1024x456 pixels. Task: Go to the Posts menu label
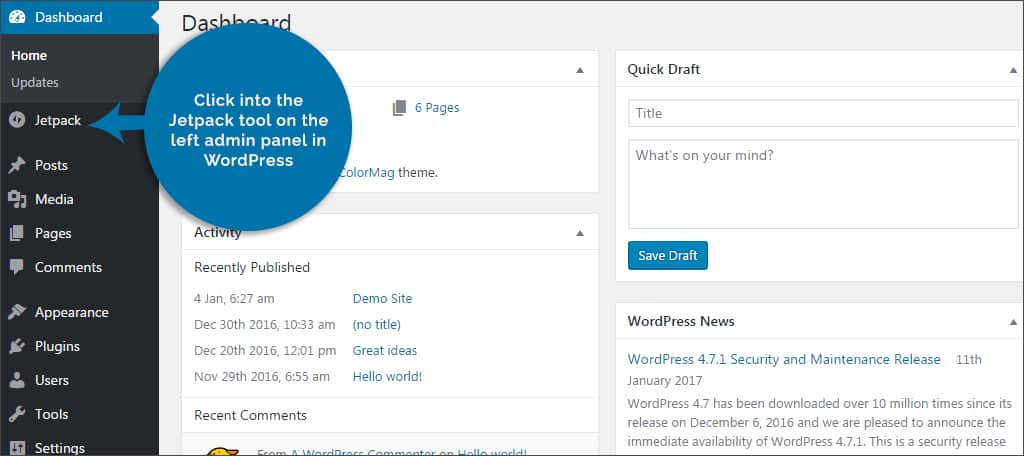click(x=51, y=165)
